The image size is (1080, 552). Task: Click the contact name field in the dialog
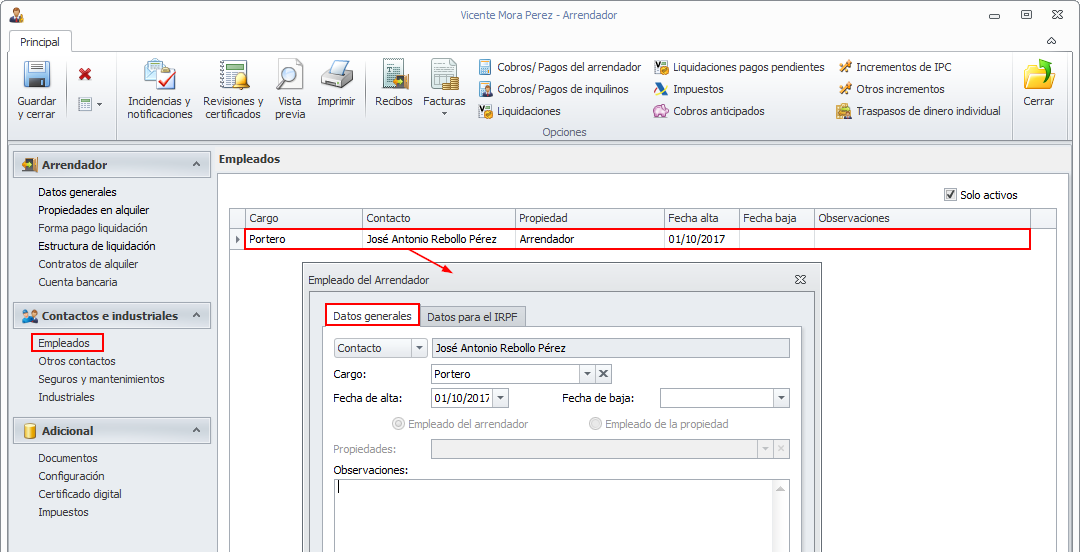[x=610, y=349]
